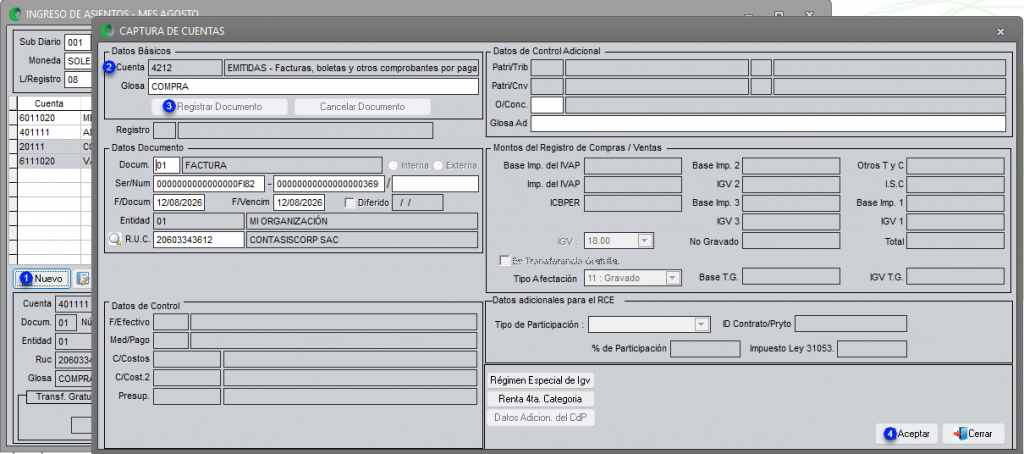
Task: Click the Presup. code field
Action: click(187, 397)
